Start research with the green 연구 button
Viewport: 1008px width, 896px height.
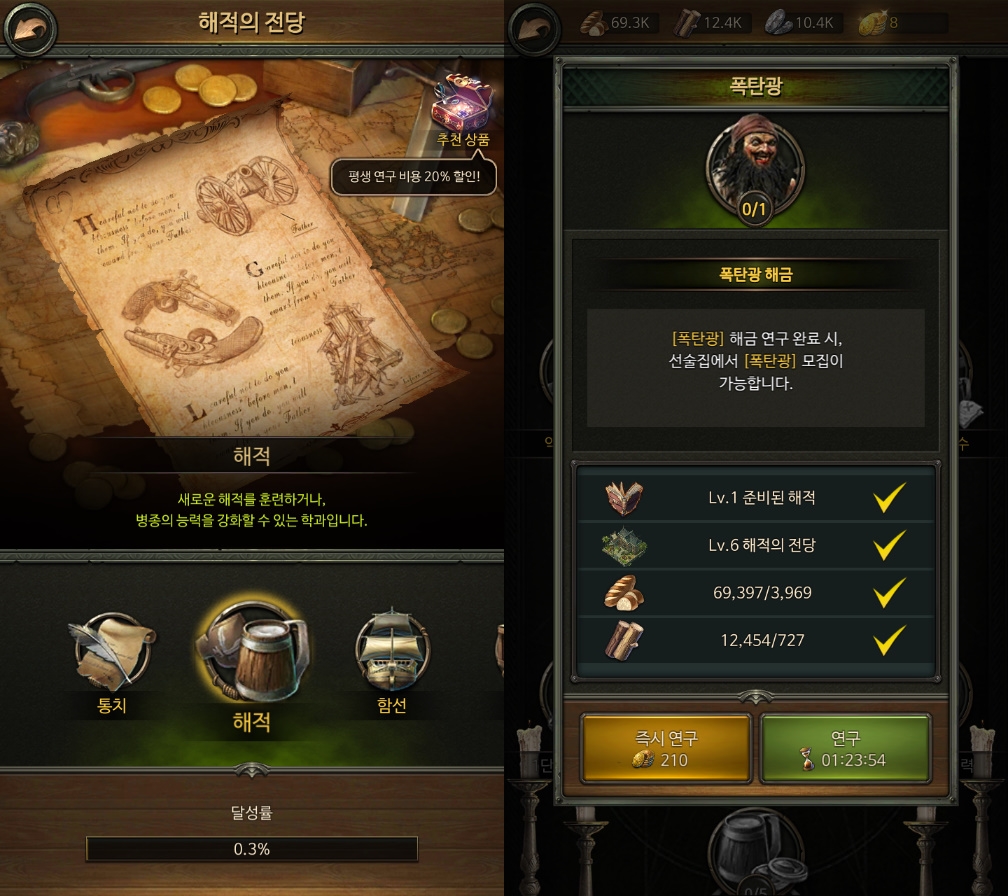[x=845, y=749]
